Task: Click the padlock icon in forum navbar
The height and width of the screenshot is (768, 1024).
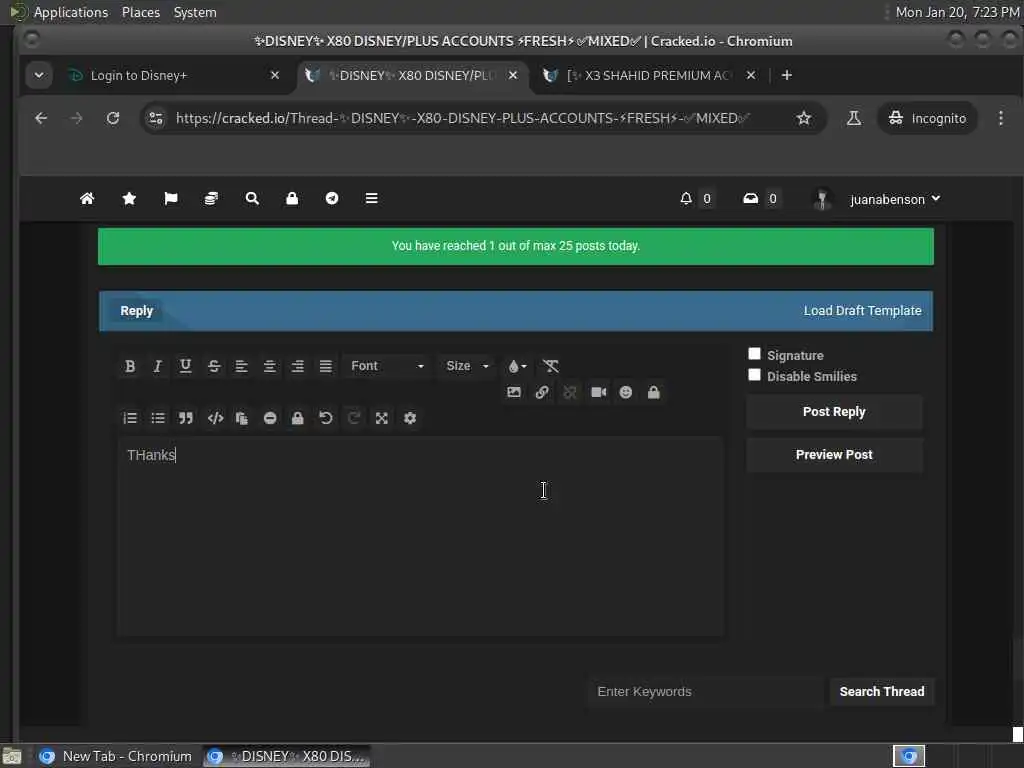Action: pos(292,199)
